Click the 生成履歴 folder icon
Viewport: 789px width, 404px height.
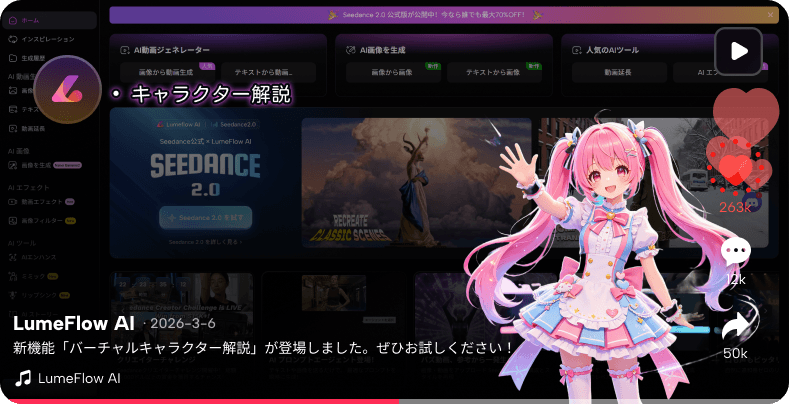13,58
